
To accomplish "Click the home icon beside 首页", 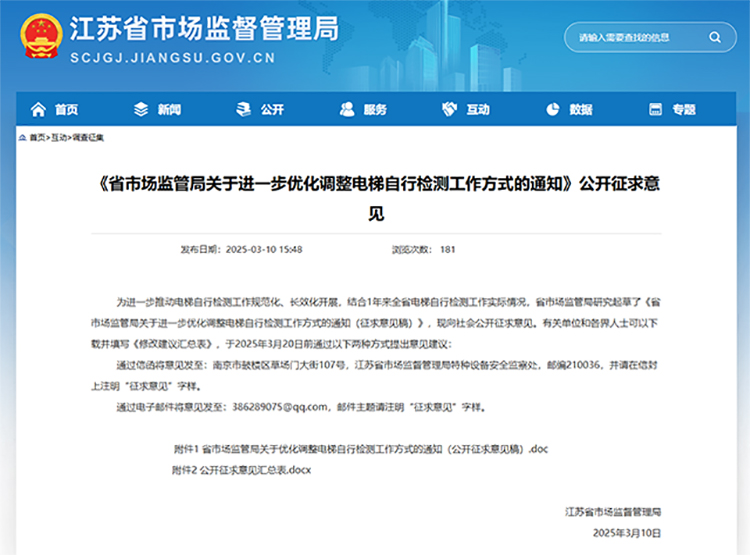I will (39, 109).
